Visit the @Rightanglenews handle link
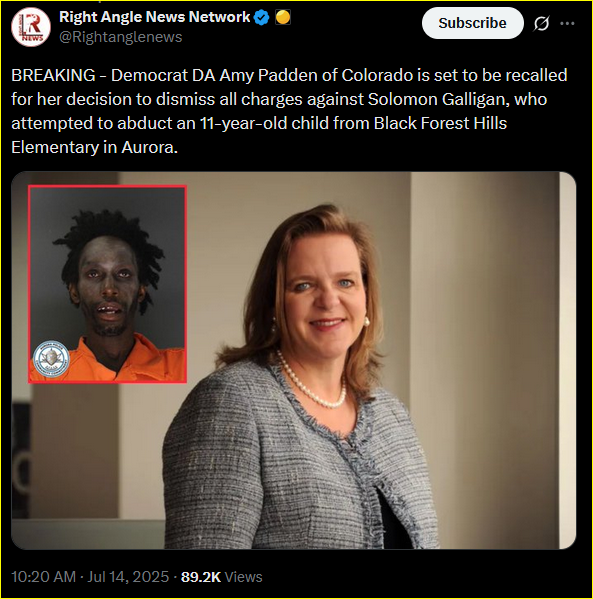 point(121,37)
